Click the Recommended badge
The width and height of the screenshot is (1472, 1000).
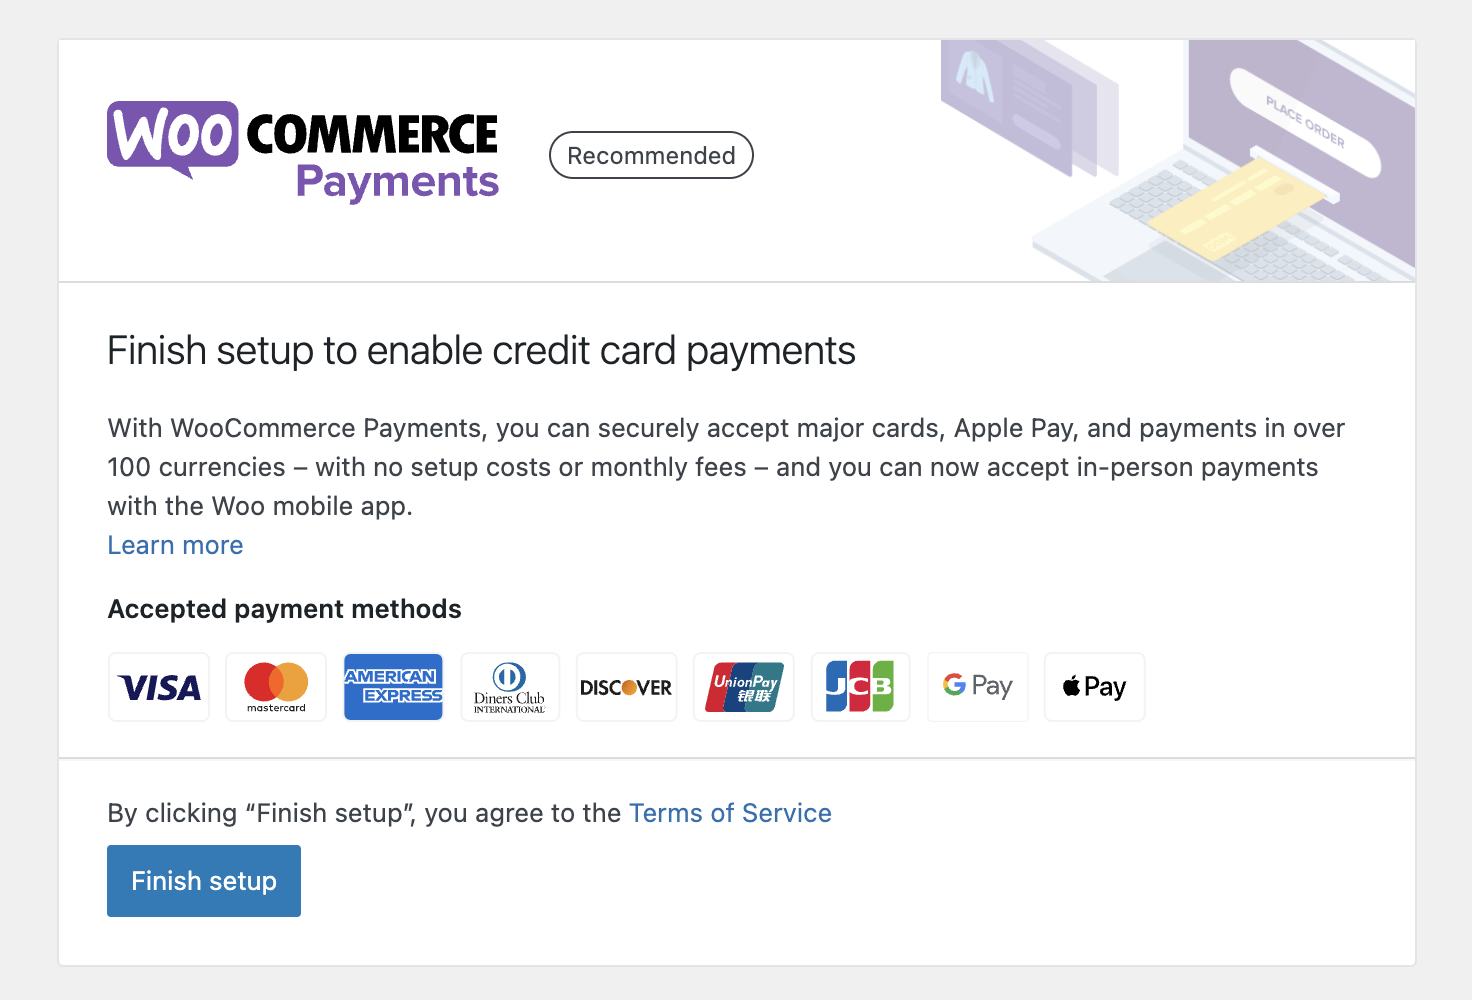651,155
